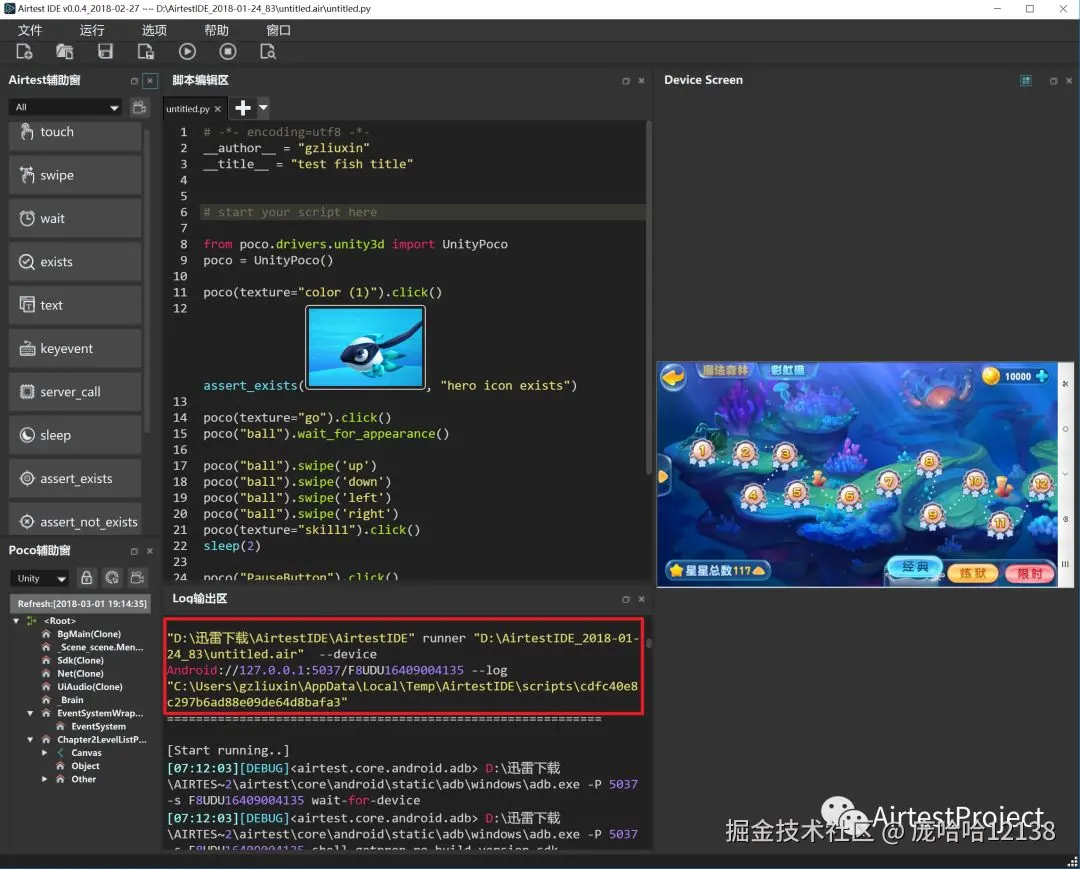Open the 选项 menu
The width and height of the screenshot is (1080, 869).
[154, 30]
